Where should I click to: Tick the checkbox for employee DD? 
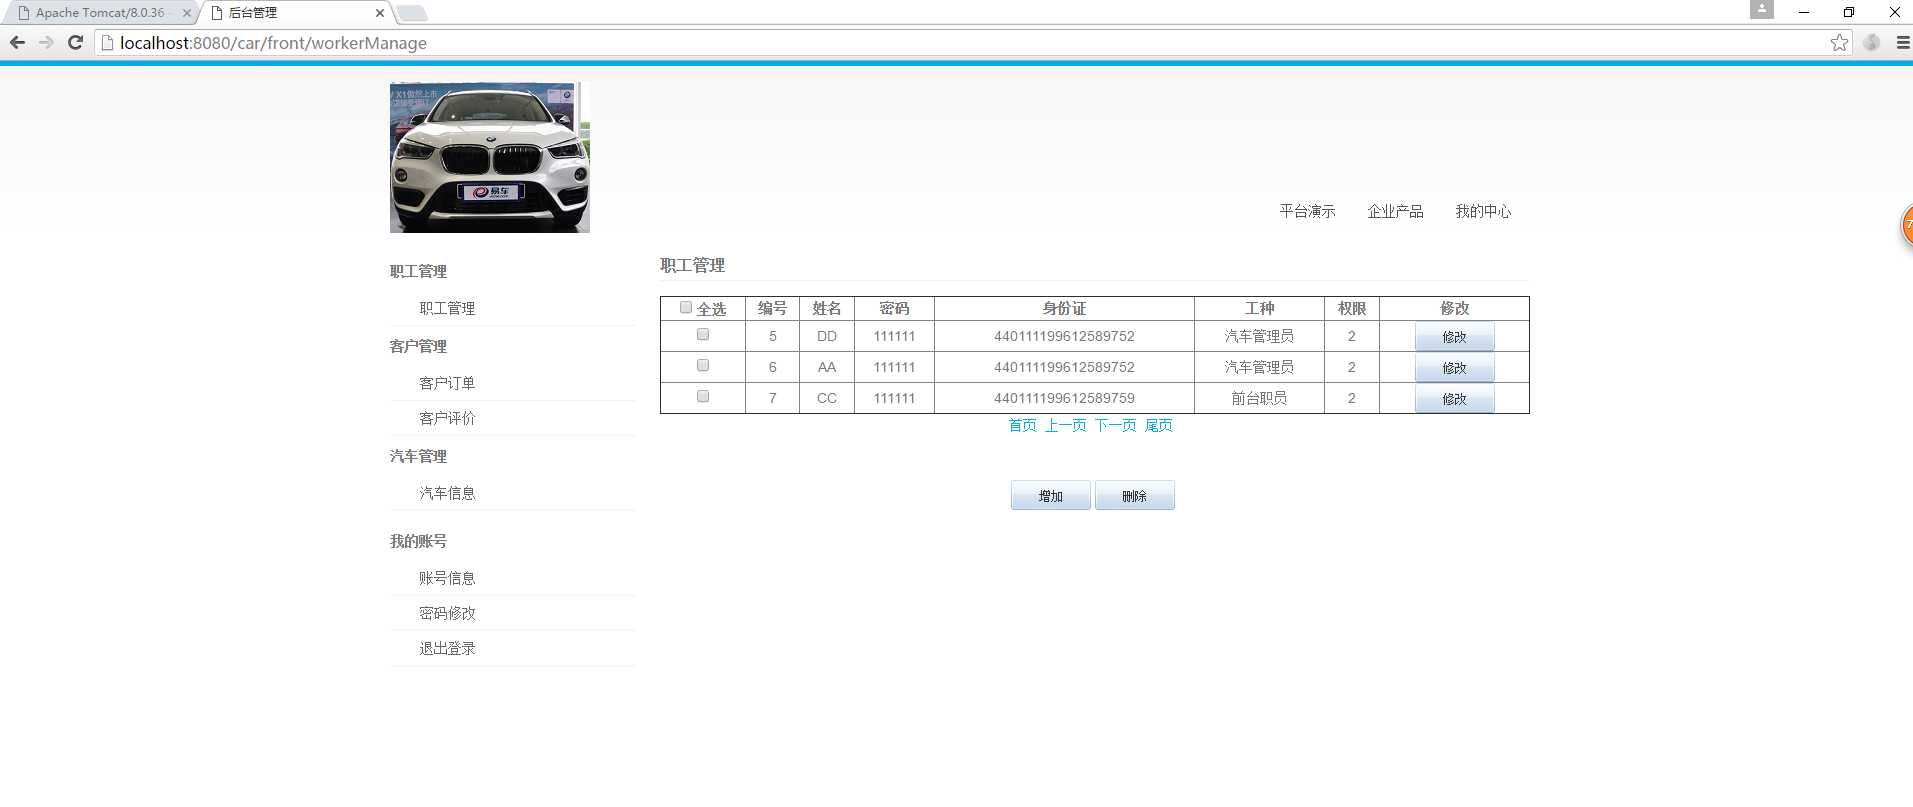click(703, 335)
